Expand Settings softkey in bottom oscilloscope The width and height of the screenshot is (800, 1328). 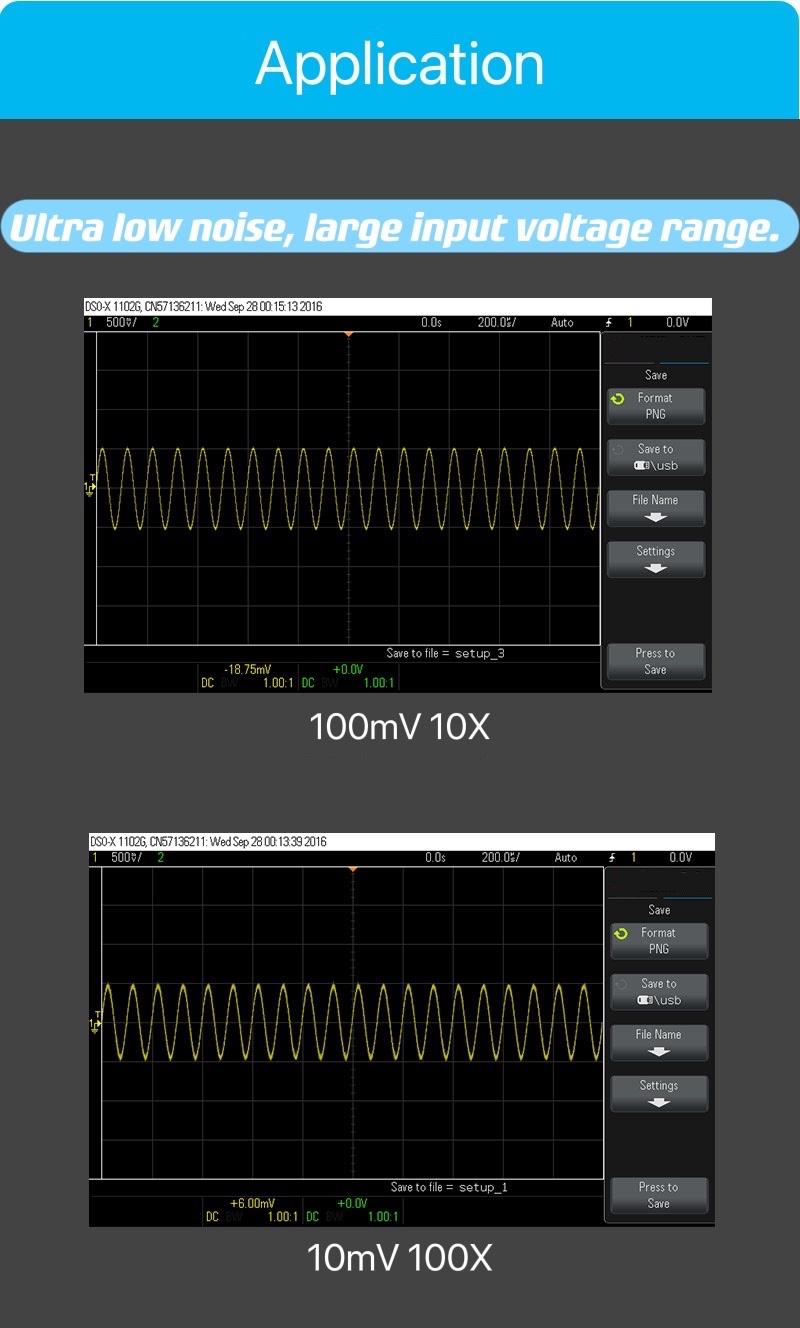658,1093
